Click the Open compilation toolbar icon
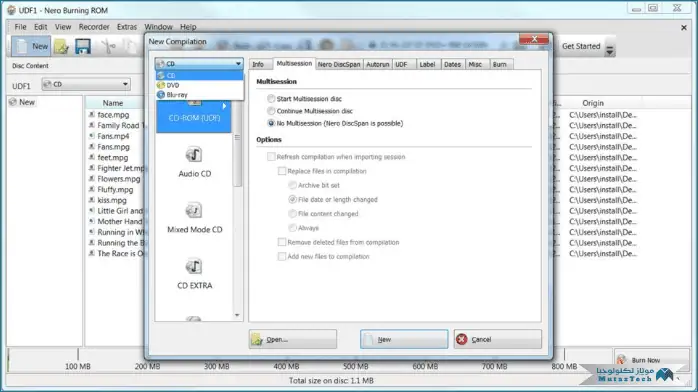This screenshot has width=698, height=392. click(x=61, y=46)
